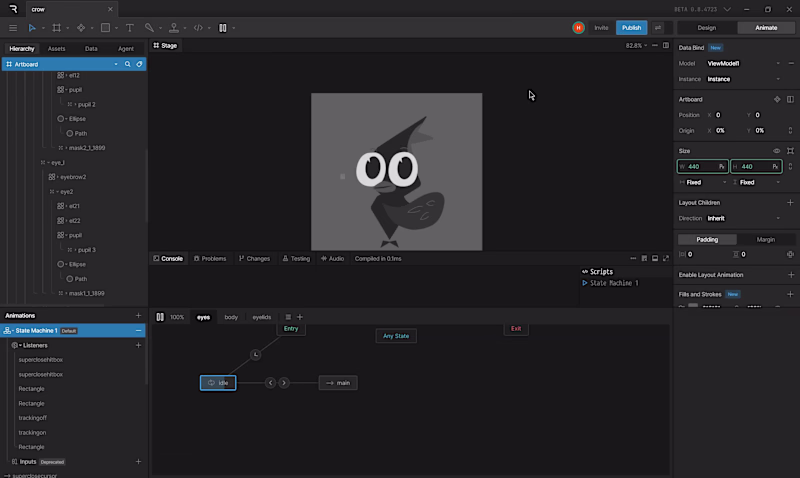Select the Bone tool
Screen dimensions: 800x478
click(x=149, y=28)
